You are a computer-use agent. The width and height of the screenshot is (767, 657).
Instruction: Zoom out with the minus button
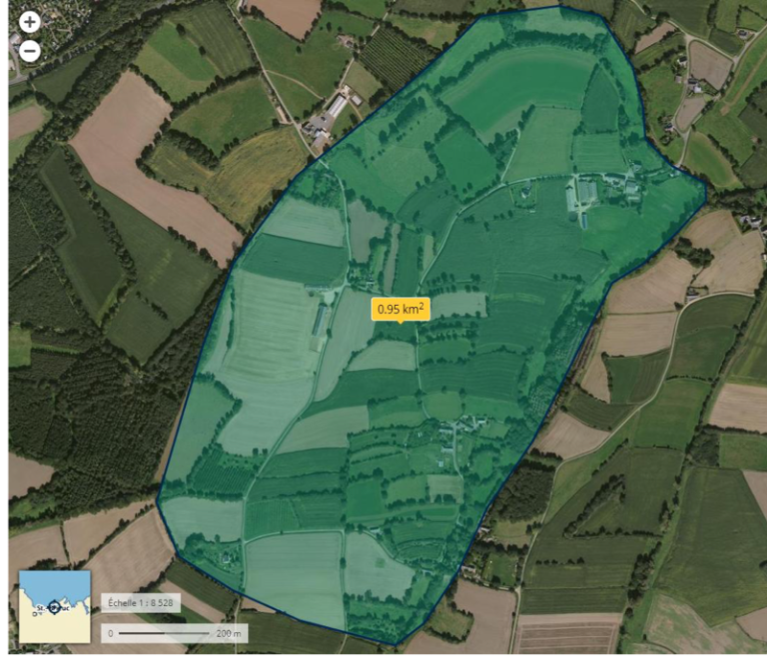(30, 50)
